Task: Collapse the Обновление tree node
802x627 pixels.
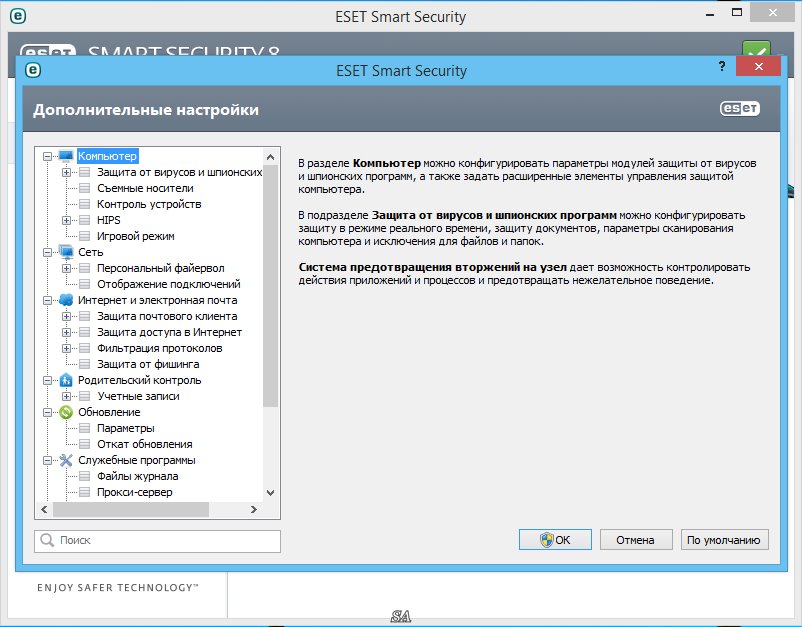Action: (x=48, y=412)
